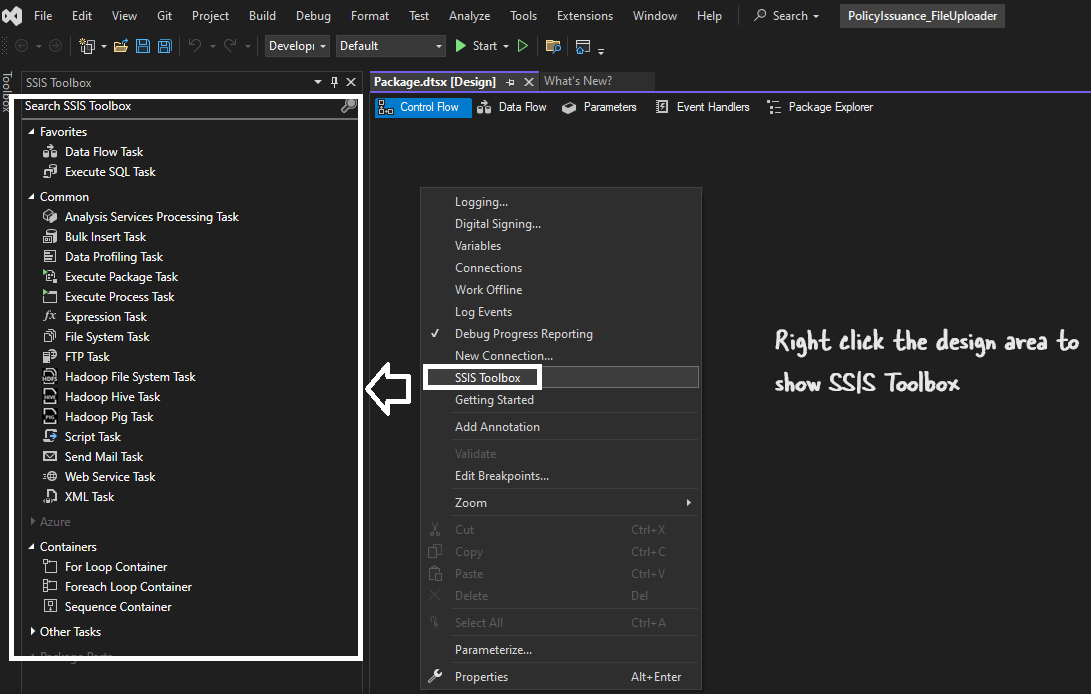Choose the Data Profiling Task icon
Image resolution: width=1091 pixels, height=694 pixels.
50,257
